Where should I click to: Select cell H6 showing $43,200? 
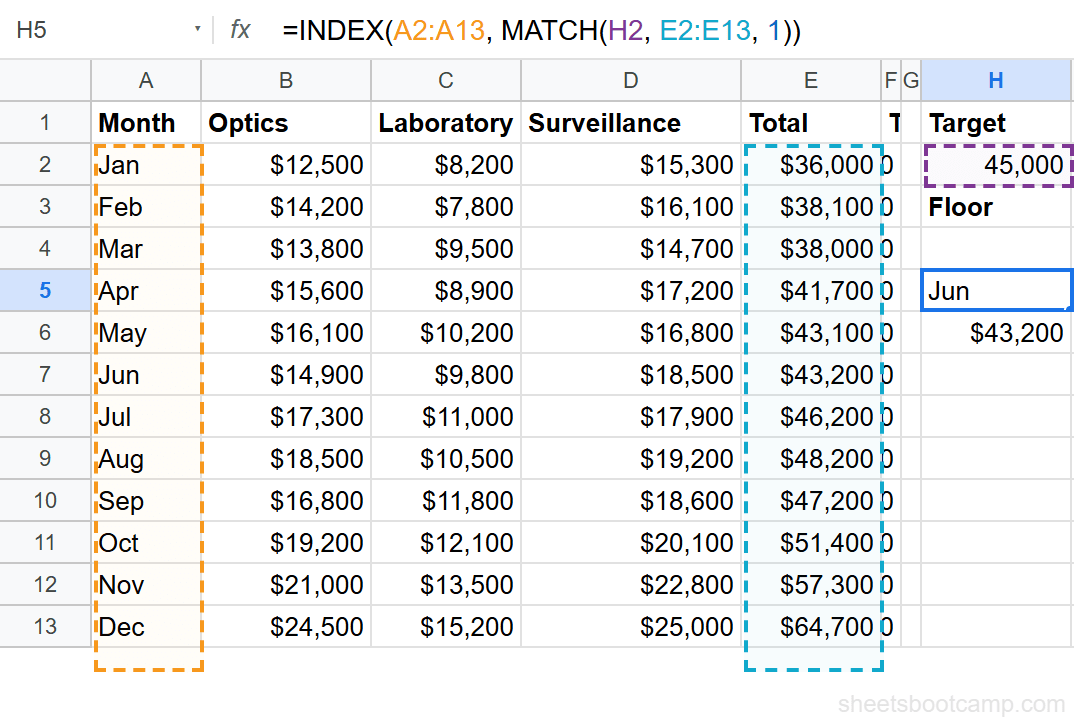coord(996,332)
